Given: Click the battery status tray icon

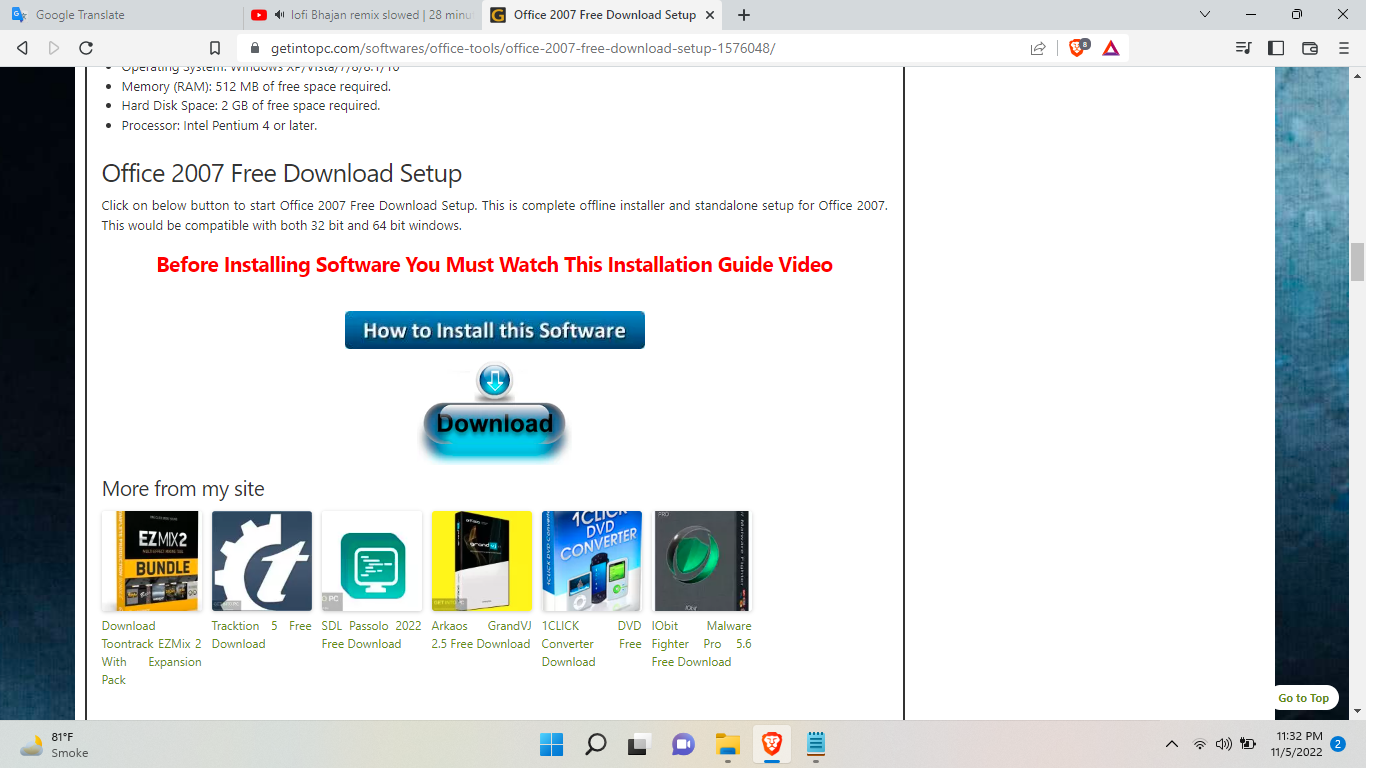Looking at the screenshot, I should click(1248, 744).
